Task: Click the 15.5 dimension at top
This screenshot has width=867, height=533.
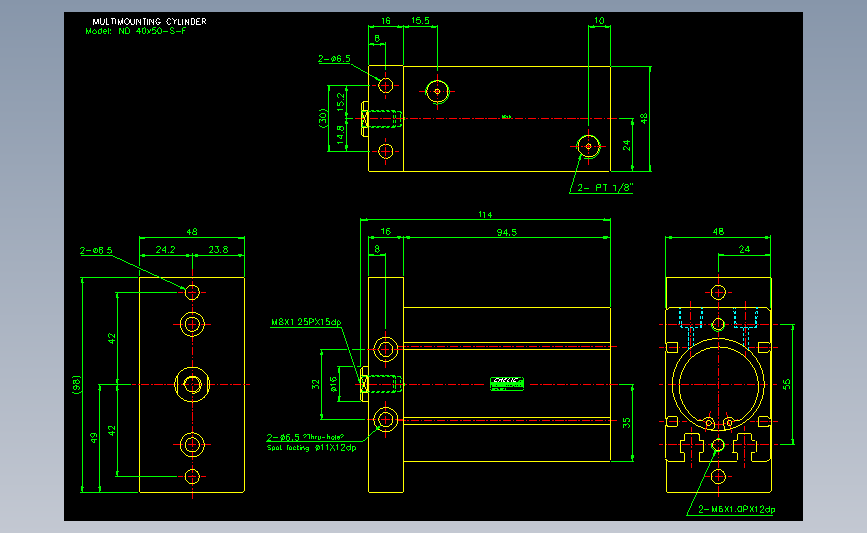Action: coord(420,21)
